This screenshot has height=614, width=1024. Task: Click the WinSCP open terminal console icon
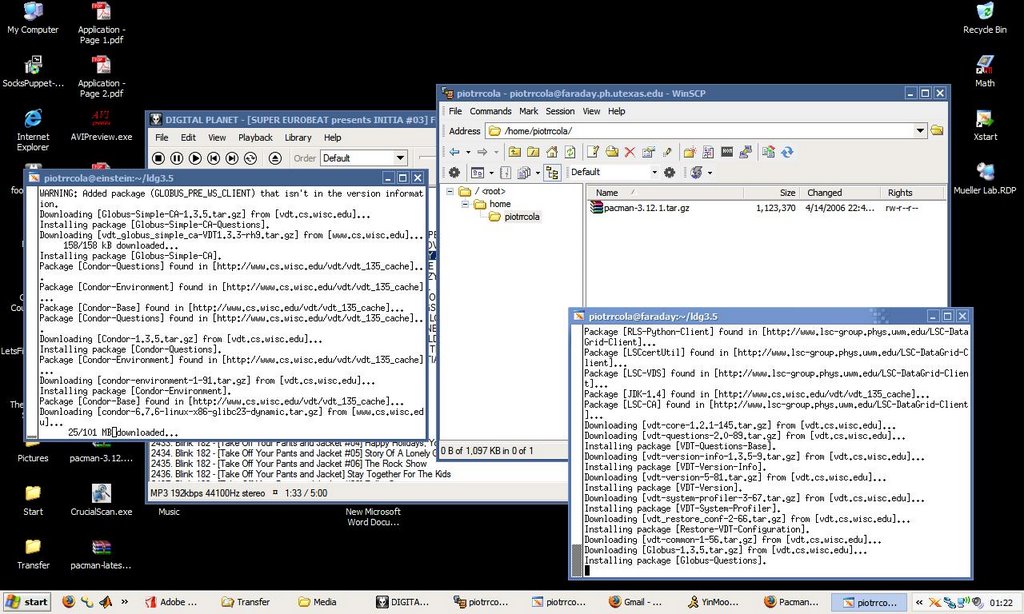[727, 152]
